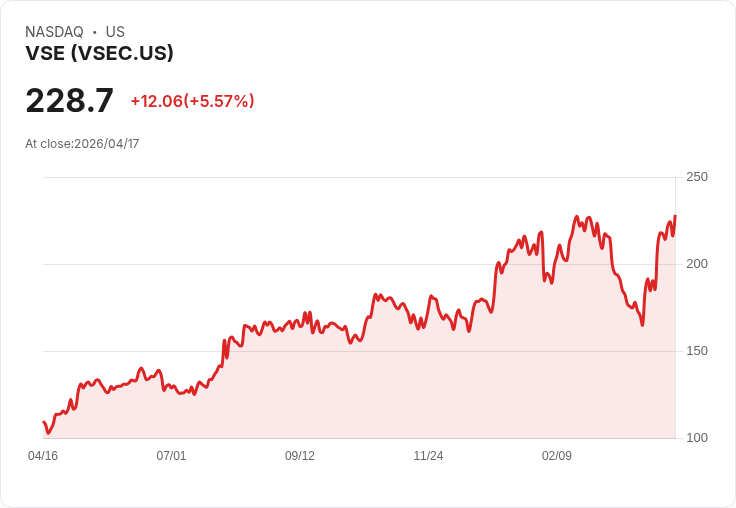Click the 228.7 closing price
Viewport: 736px width, 508px height.
click(x=69, y=101)
